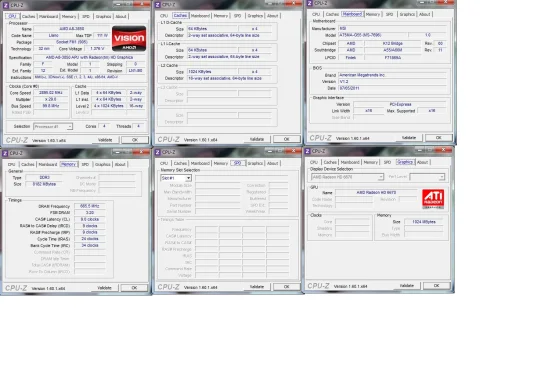
Task: Click the motherboard Manufacturer field
Action: 393,28
